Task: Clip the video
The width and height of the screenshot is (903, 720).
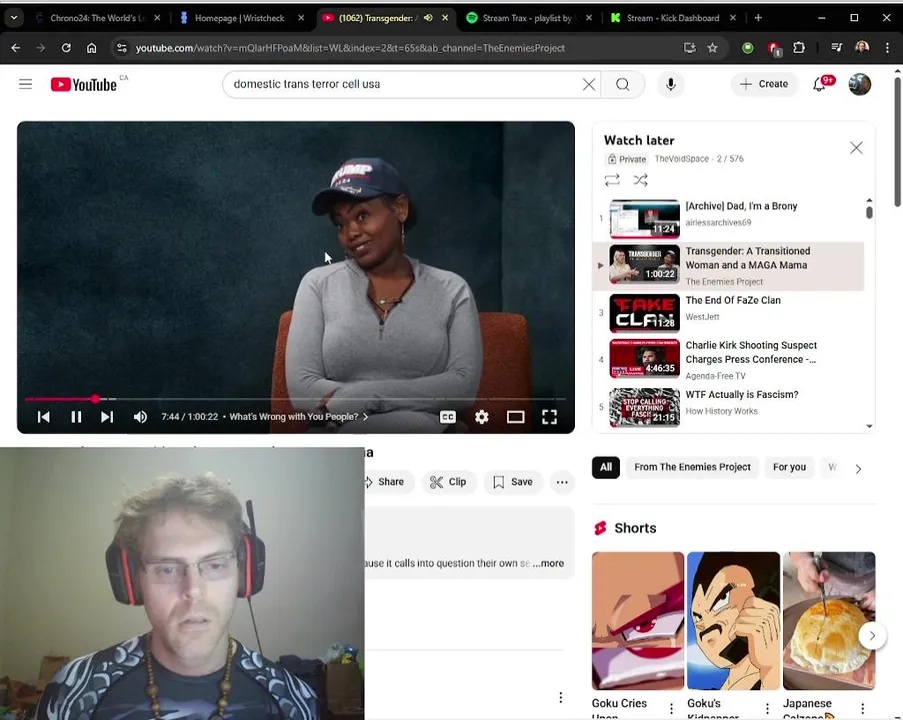Action: click(x=449, y=482)
